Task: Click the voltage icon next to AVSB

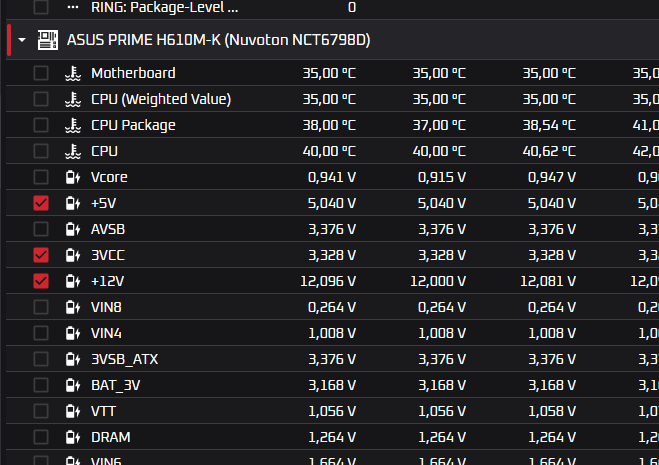Action: pos(73,230)
